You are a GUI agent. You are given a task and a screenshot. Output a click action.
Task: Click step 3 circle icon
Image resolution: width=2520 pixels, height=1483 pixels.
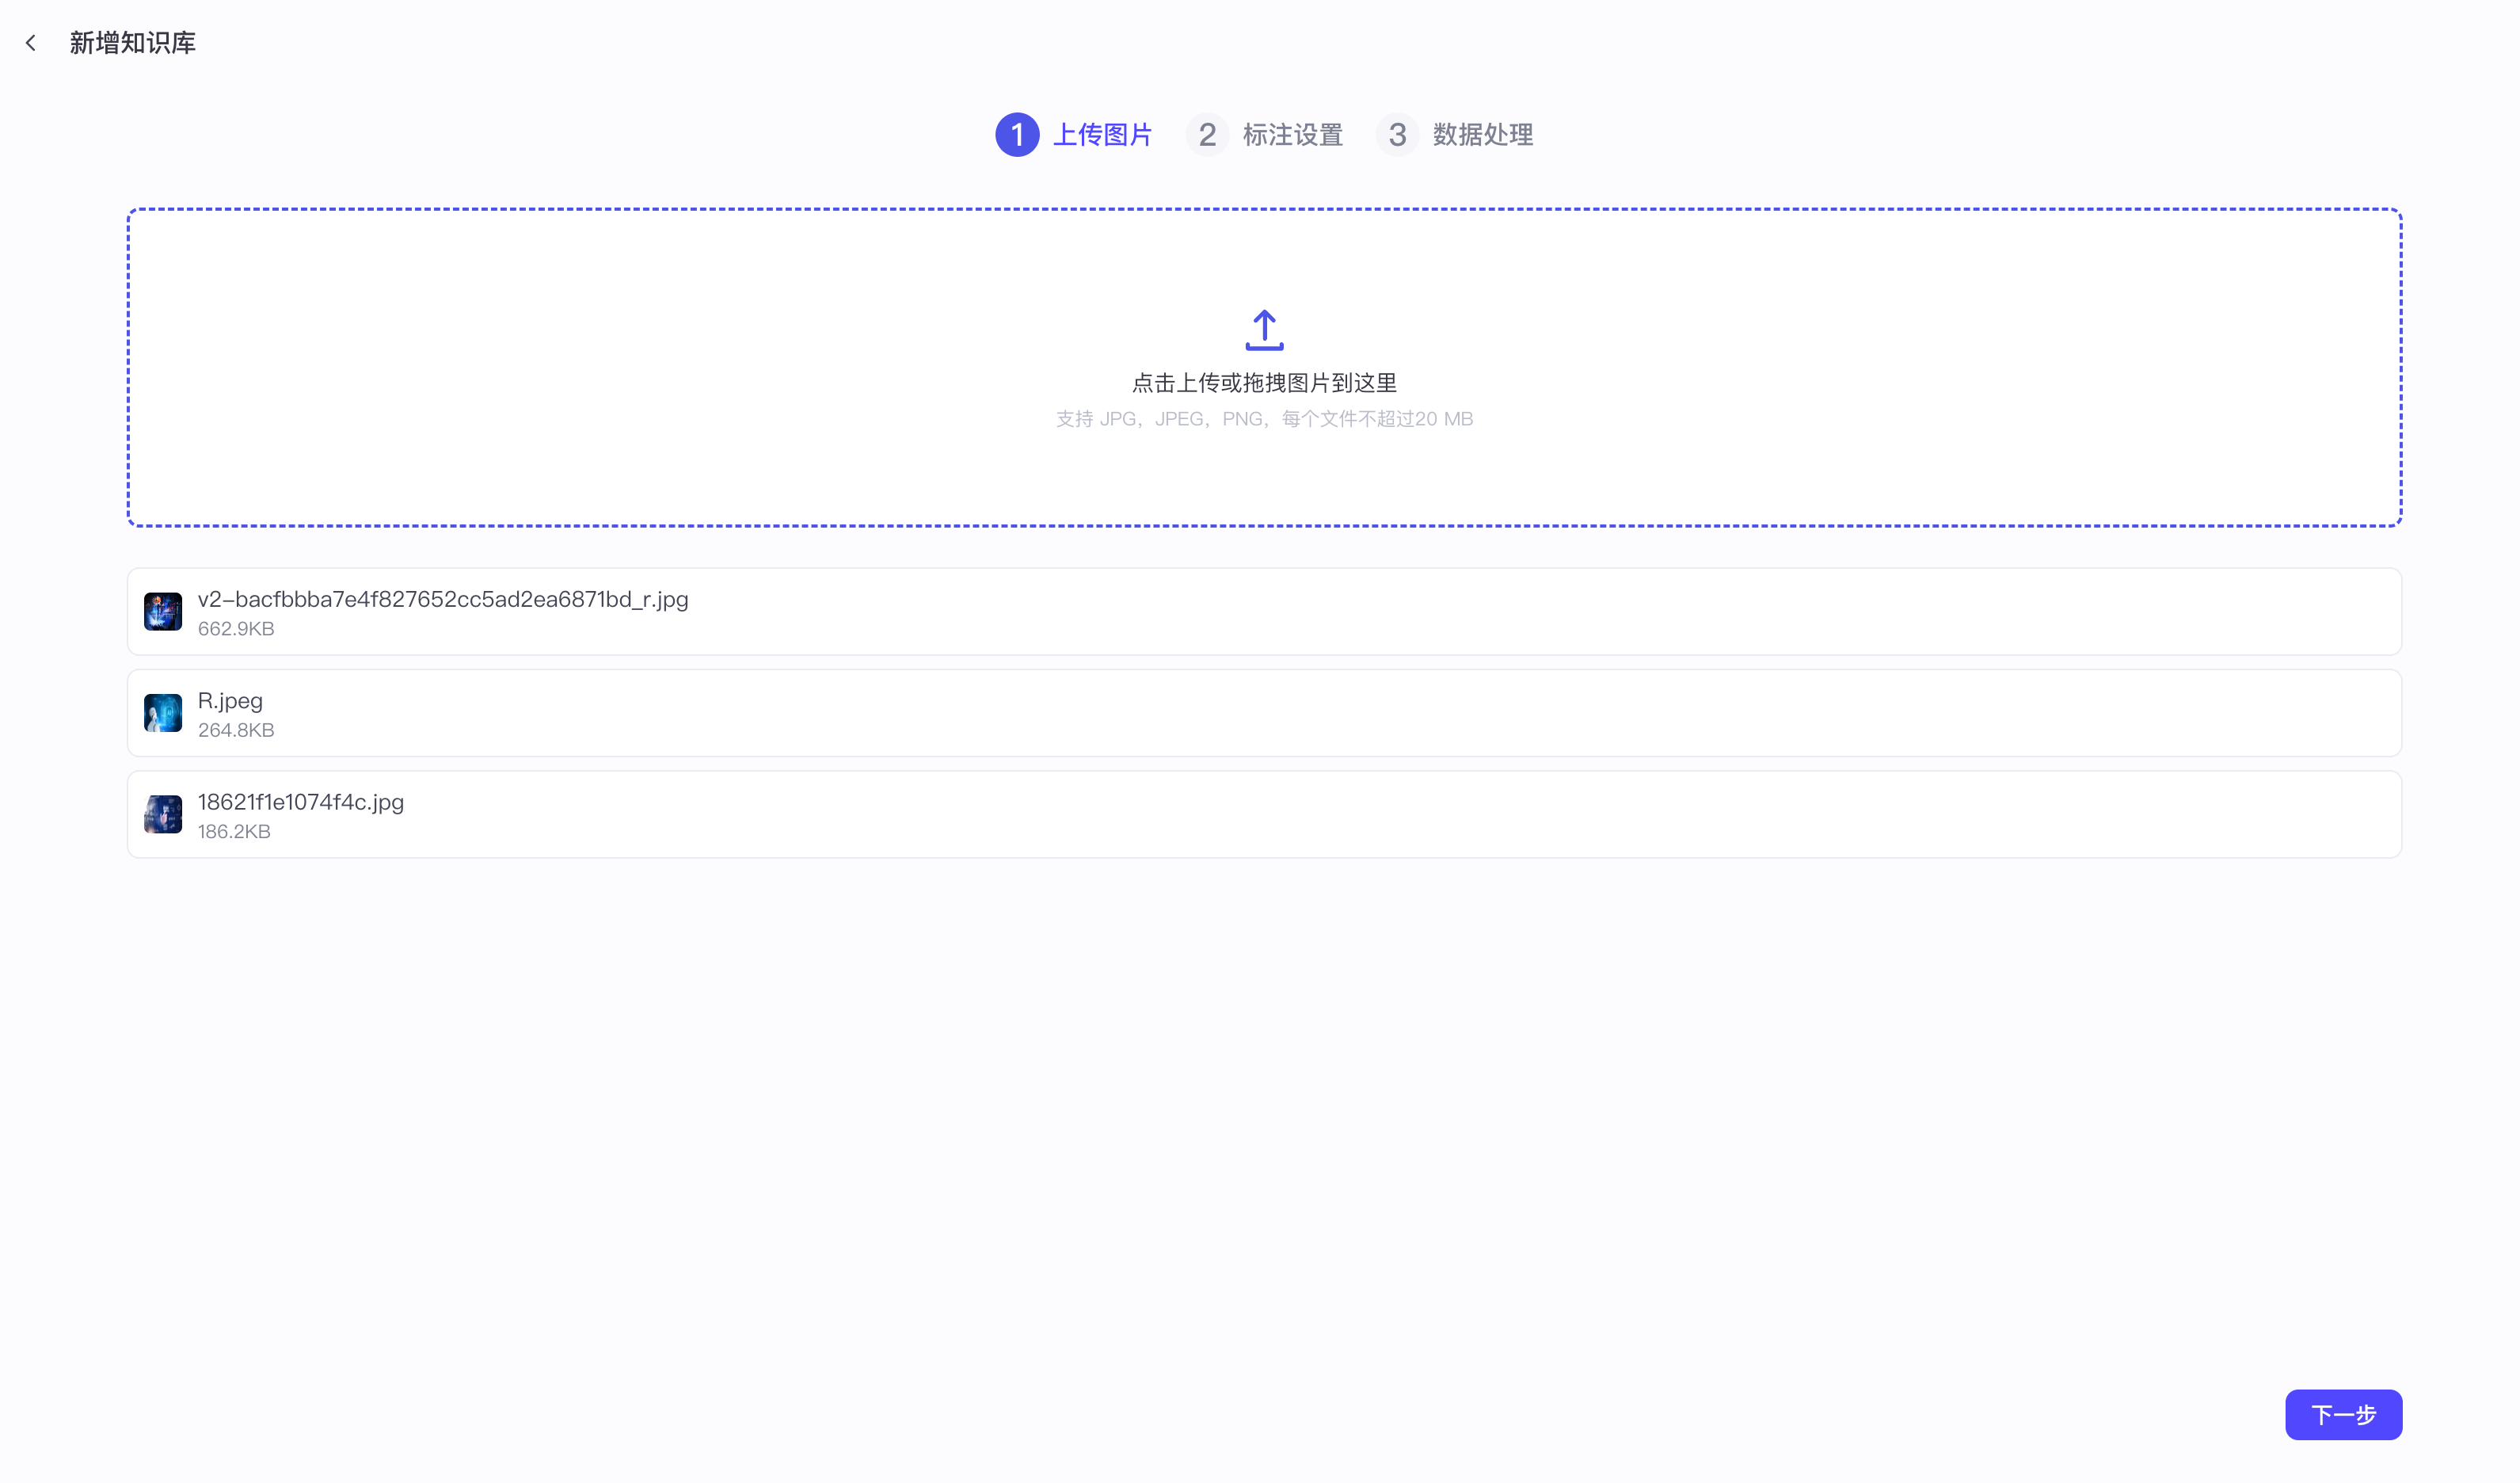click(x=1397, y=135)
